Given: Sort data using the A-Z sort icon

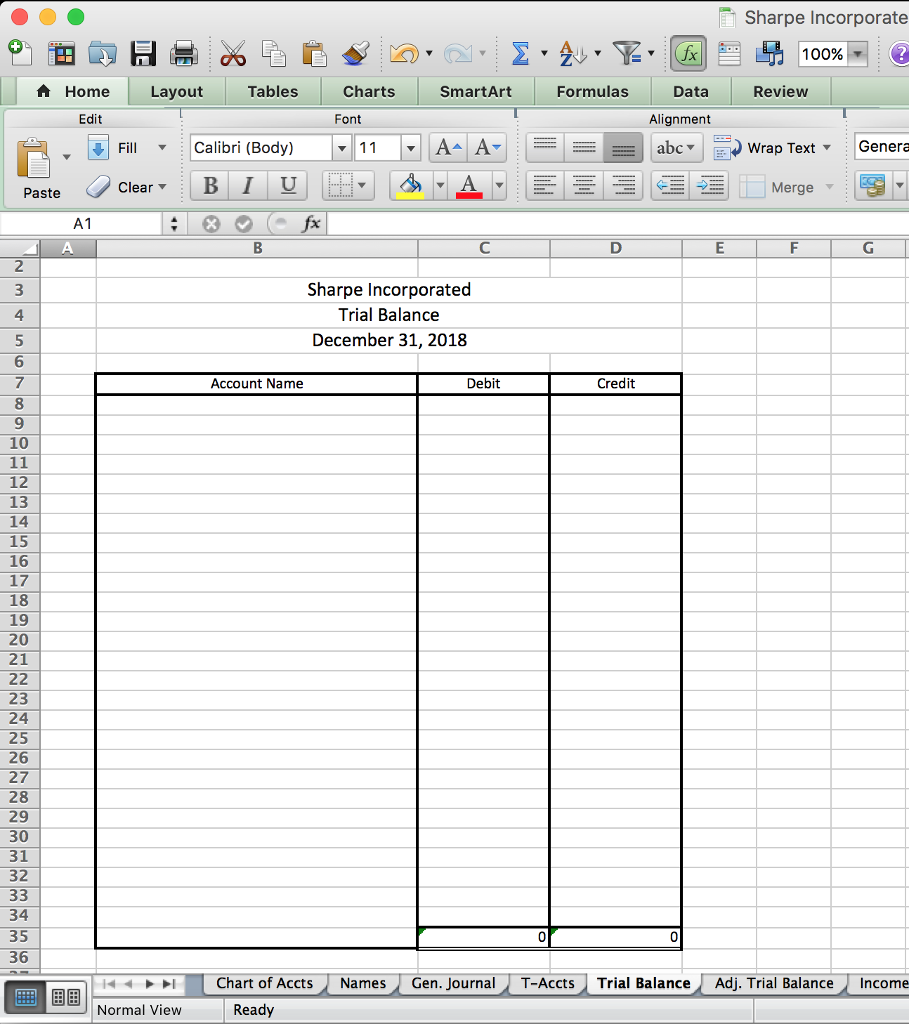Looking at the screenshot, I should pyautogui.click(x=573, y=54).
